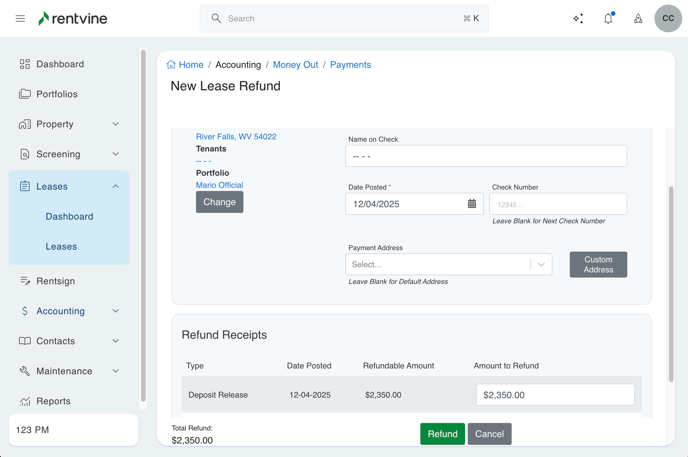The image size is (688, 457).
Task: Click the Amount to Refund field
Action: (x=555, y=395)
